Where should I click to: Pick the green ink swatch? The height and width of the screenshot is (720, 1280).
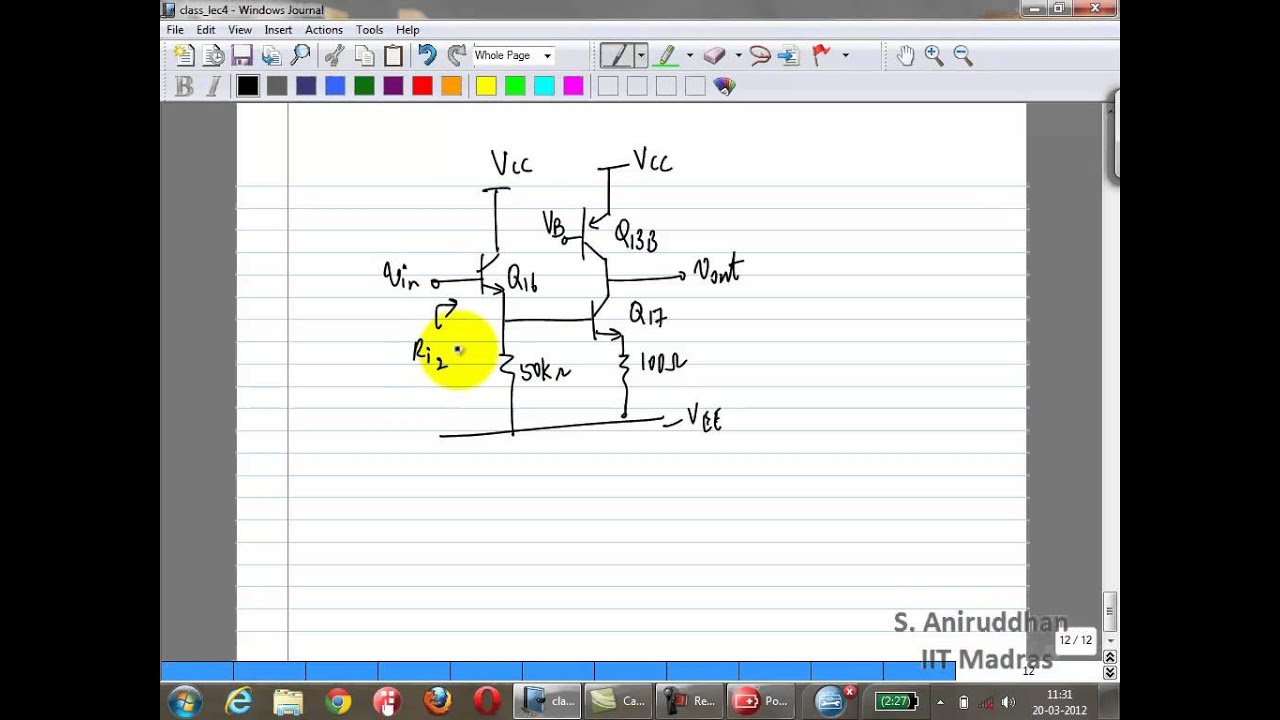(364, 87)
